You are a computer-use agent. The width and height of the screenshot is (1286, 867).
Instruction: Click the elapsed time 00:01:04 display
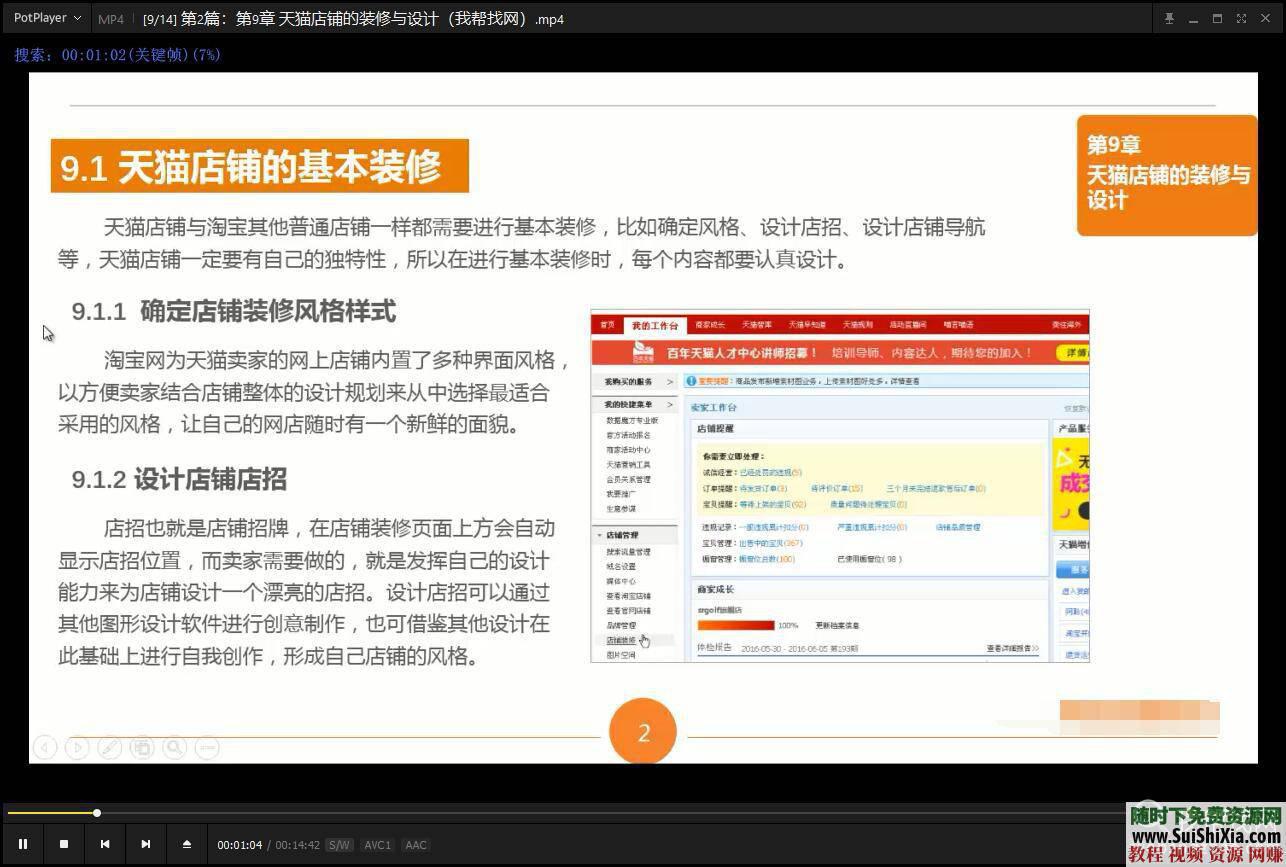pyautogui.click(x=240, y=845)
